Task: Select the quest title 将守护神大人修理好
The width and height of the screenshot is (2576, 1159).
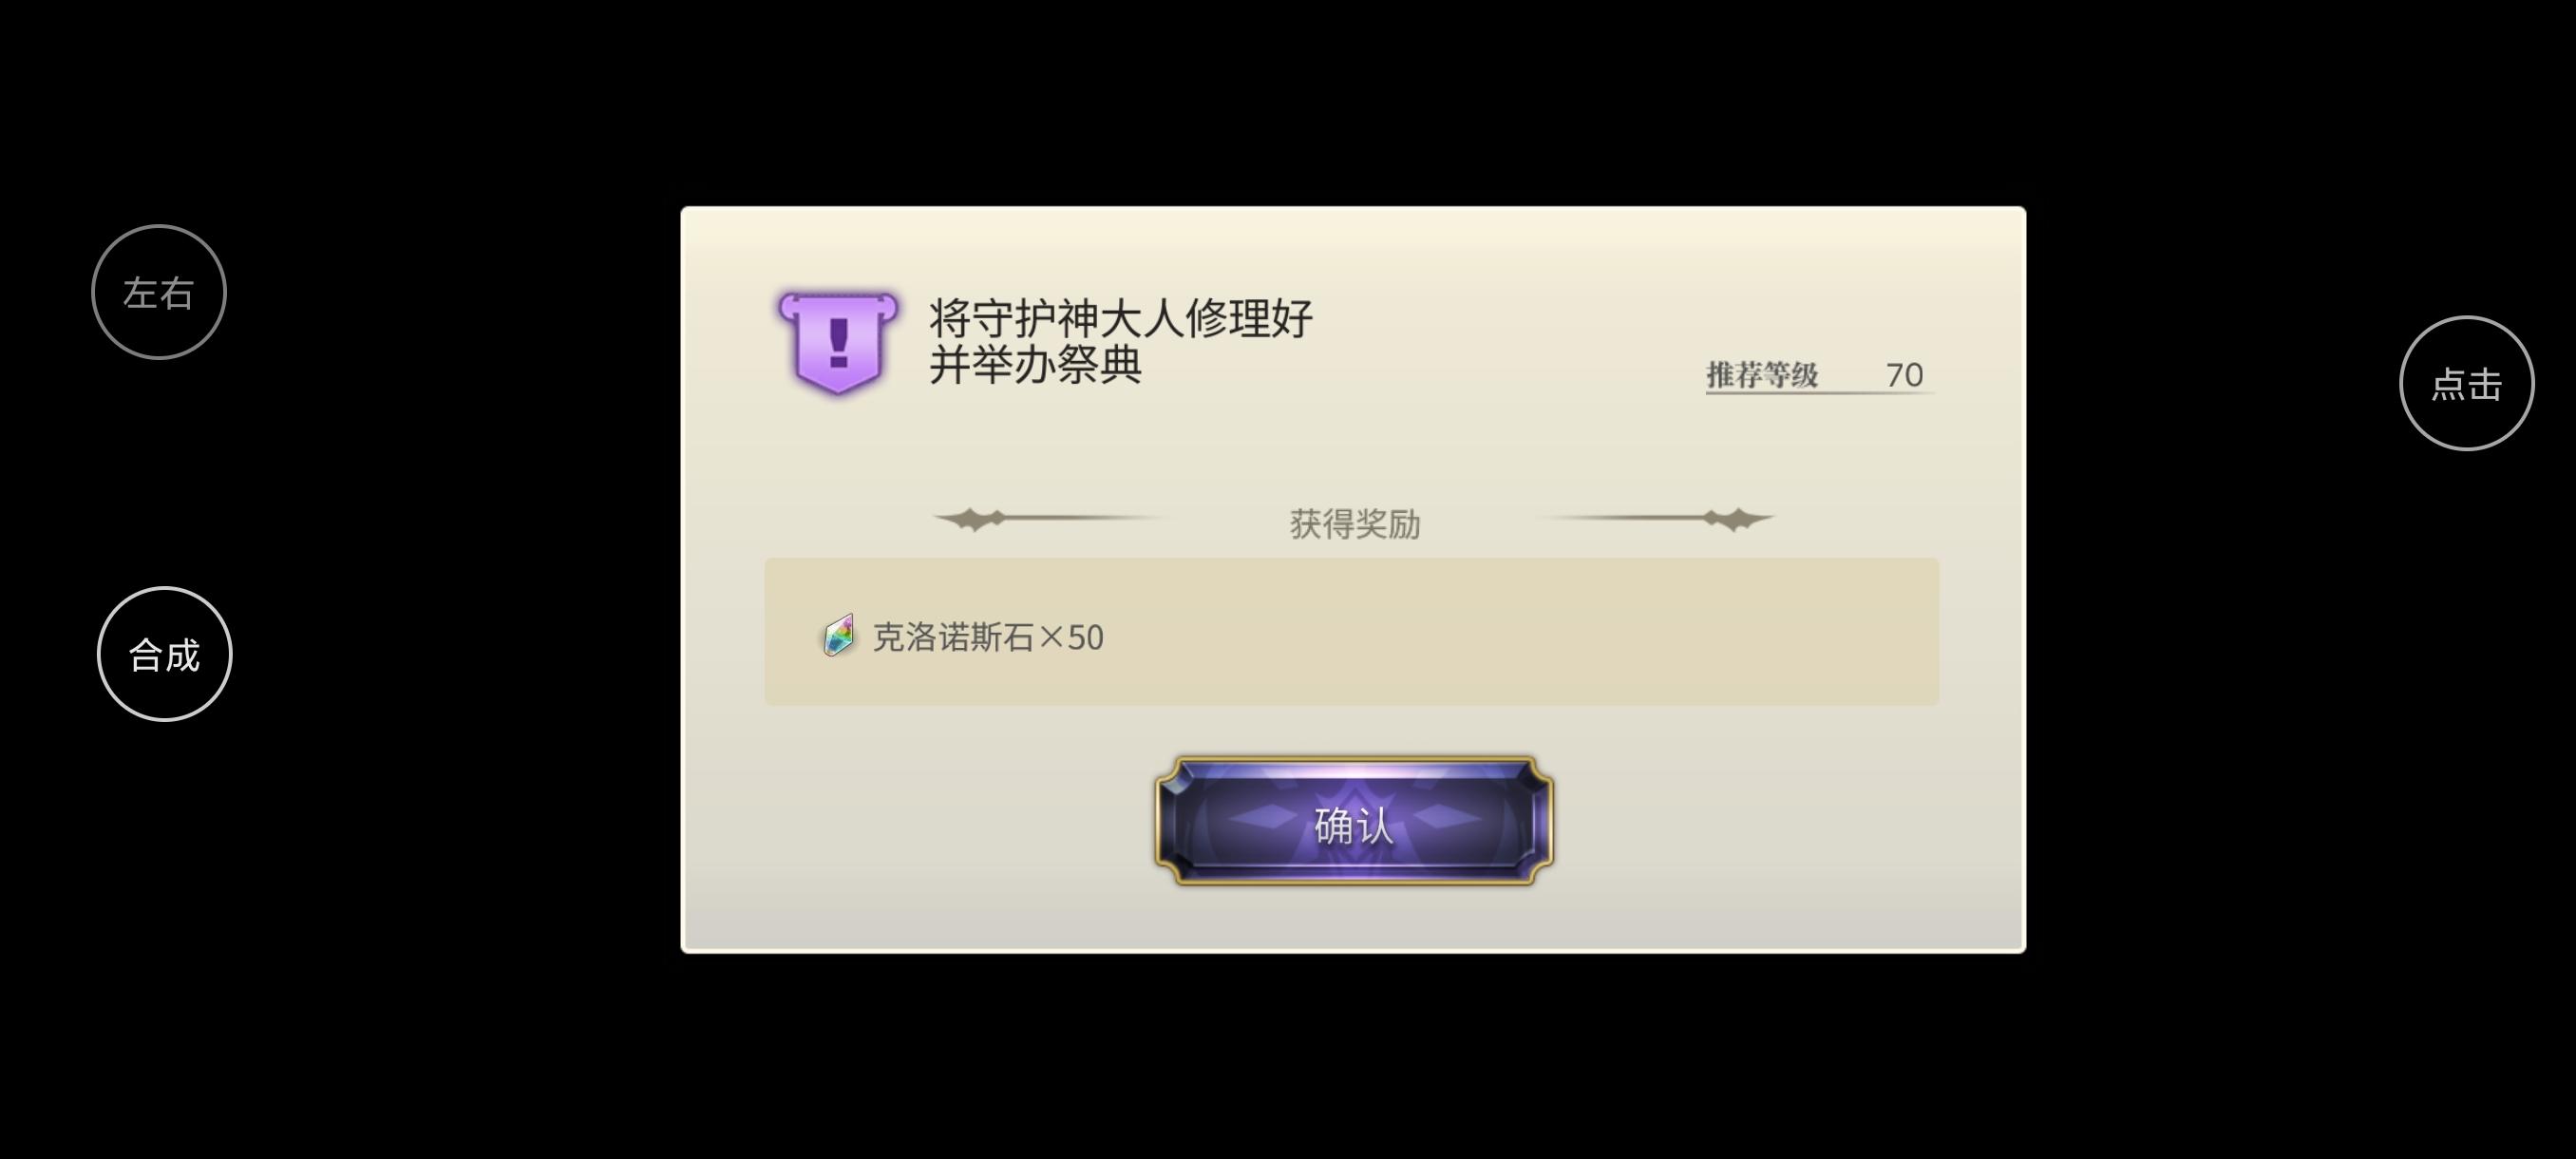Action: point(1121,318)
